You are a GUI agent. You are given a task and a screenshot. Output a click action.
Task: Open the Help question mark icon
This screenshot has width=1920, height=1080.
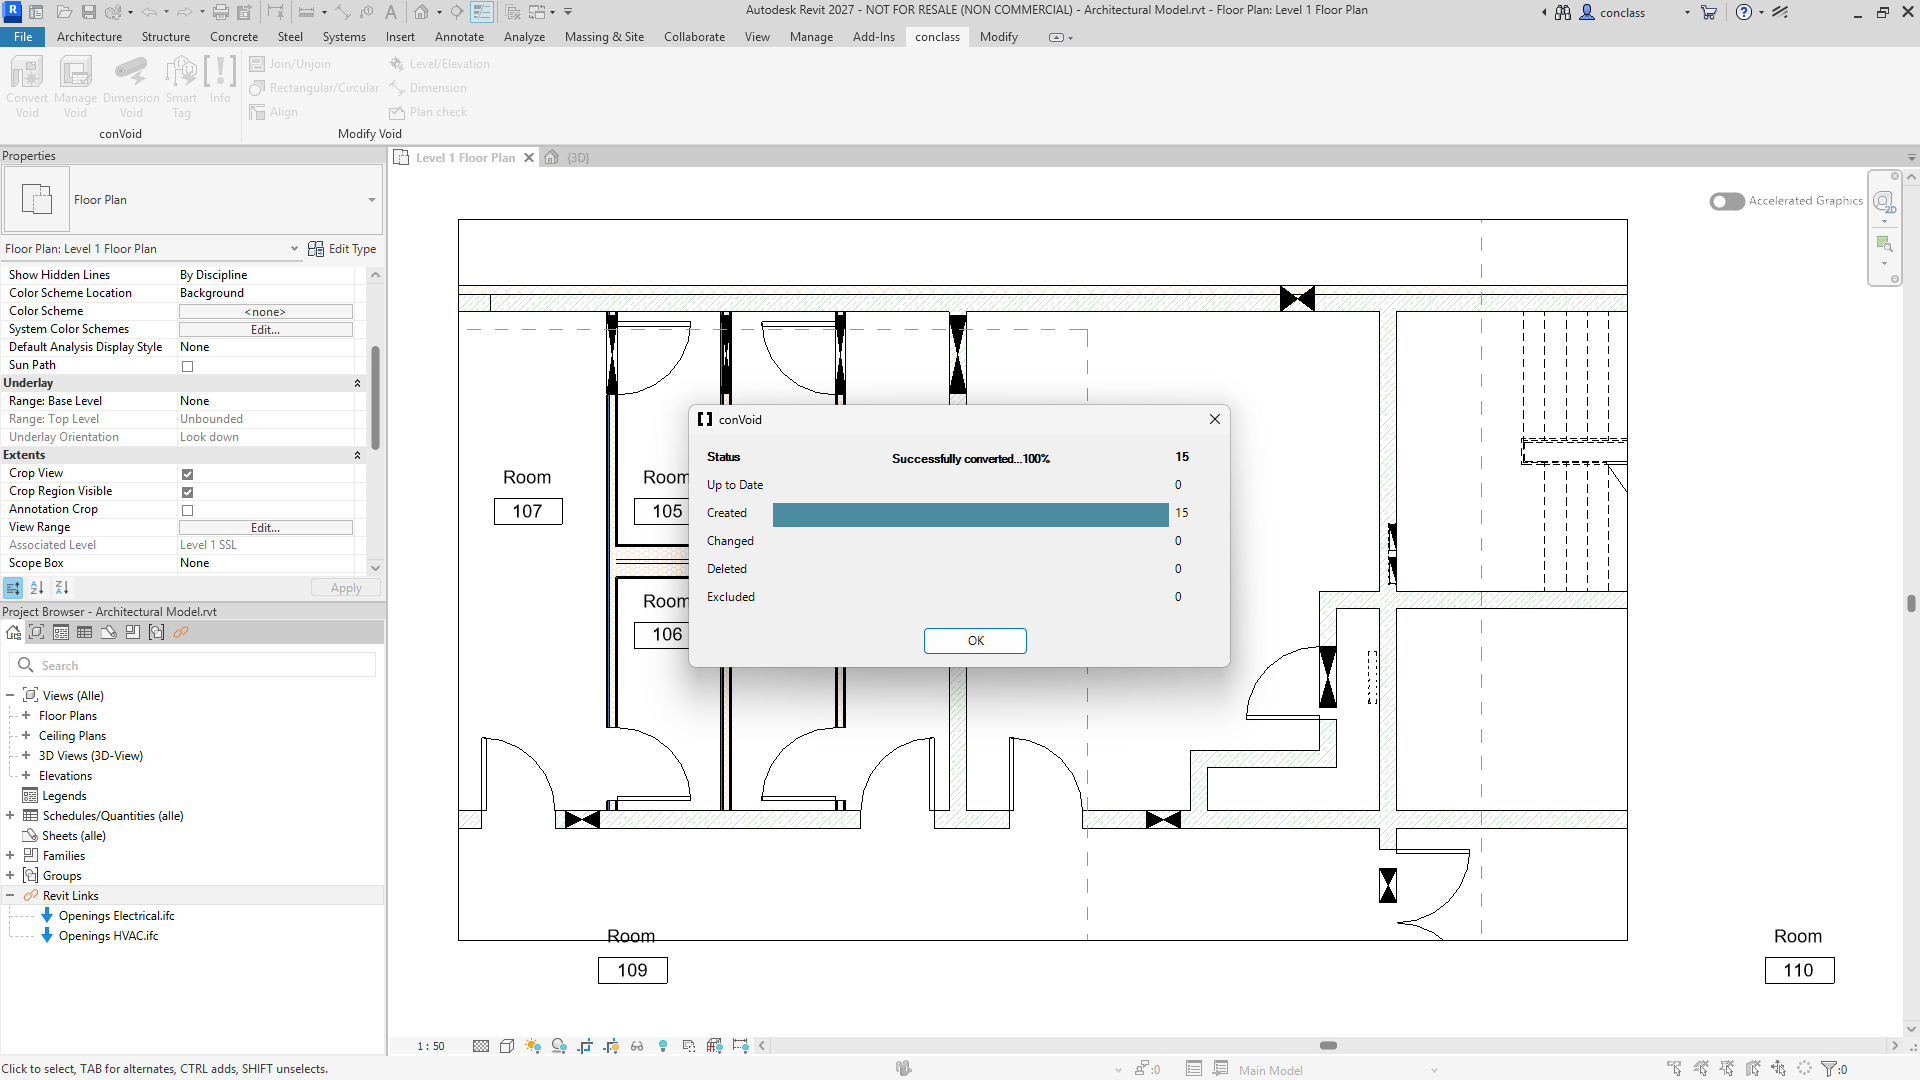[x=1744, y=12]
